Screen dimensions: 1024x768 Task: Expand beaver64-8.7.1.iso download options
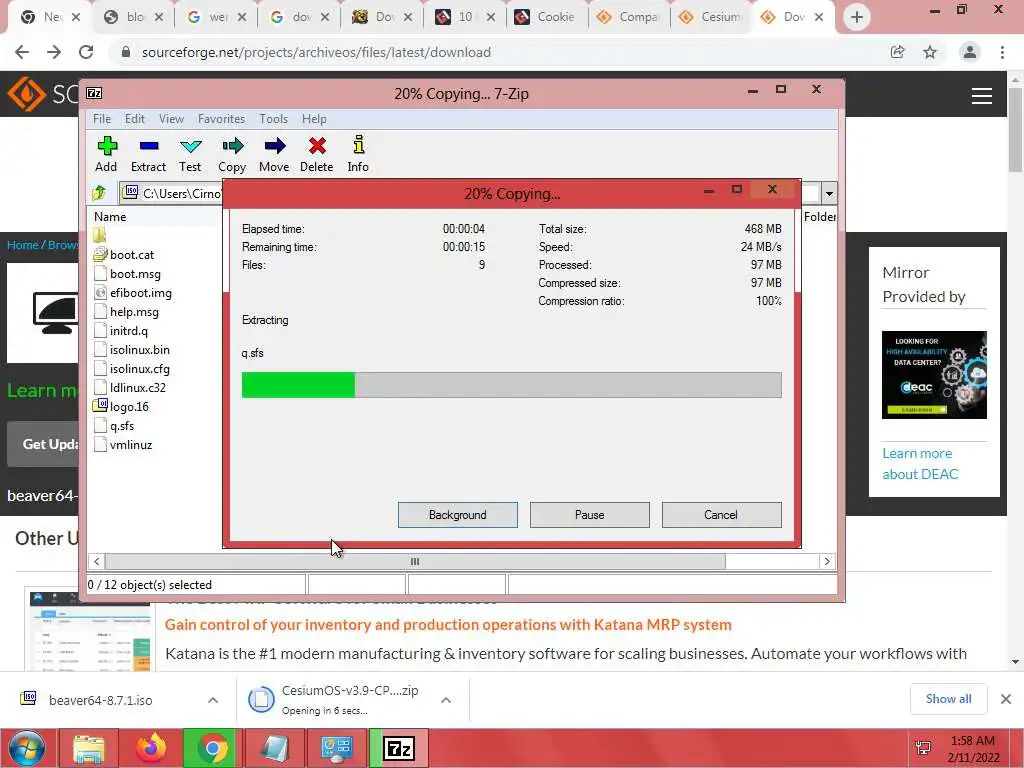tap(213, 700)
